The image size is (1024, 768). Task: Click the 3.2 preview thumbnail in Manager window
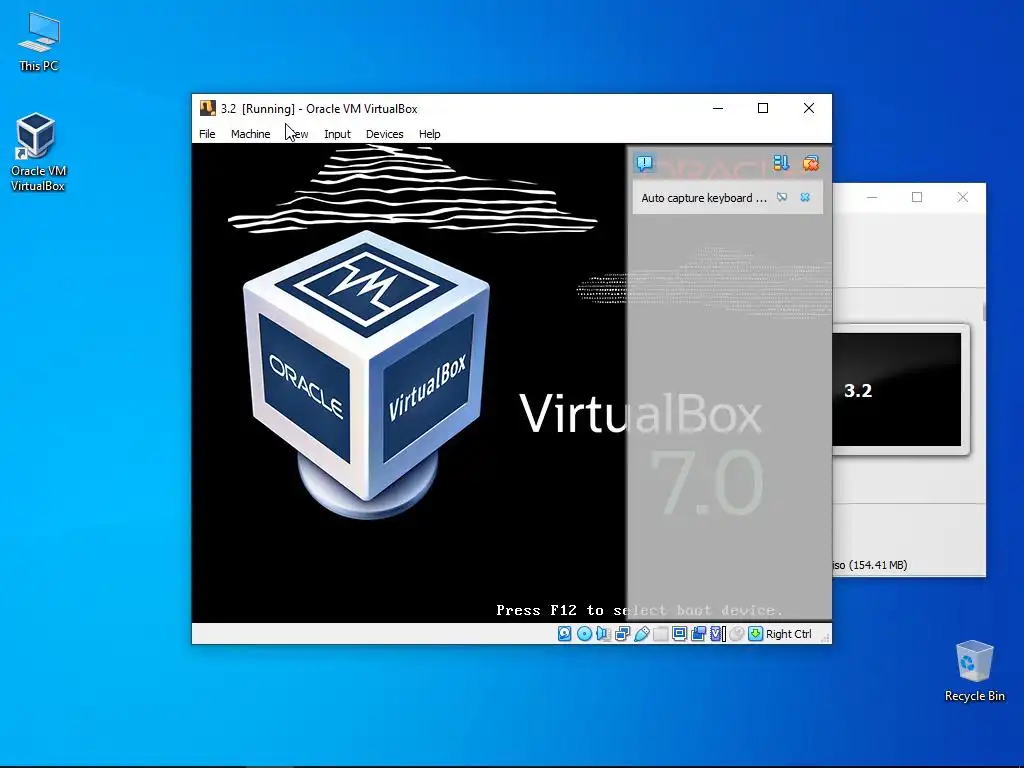(897, 390)
